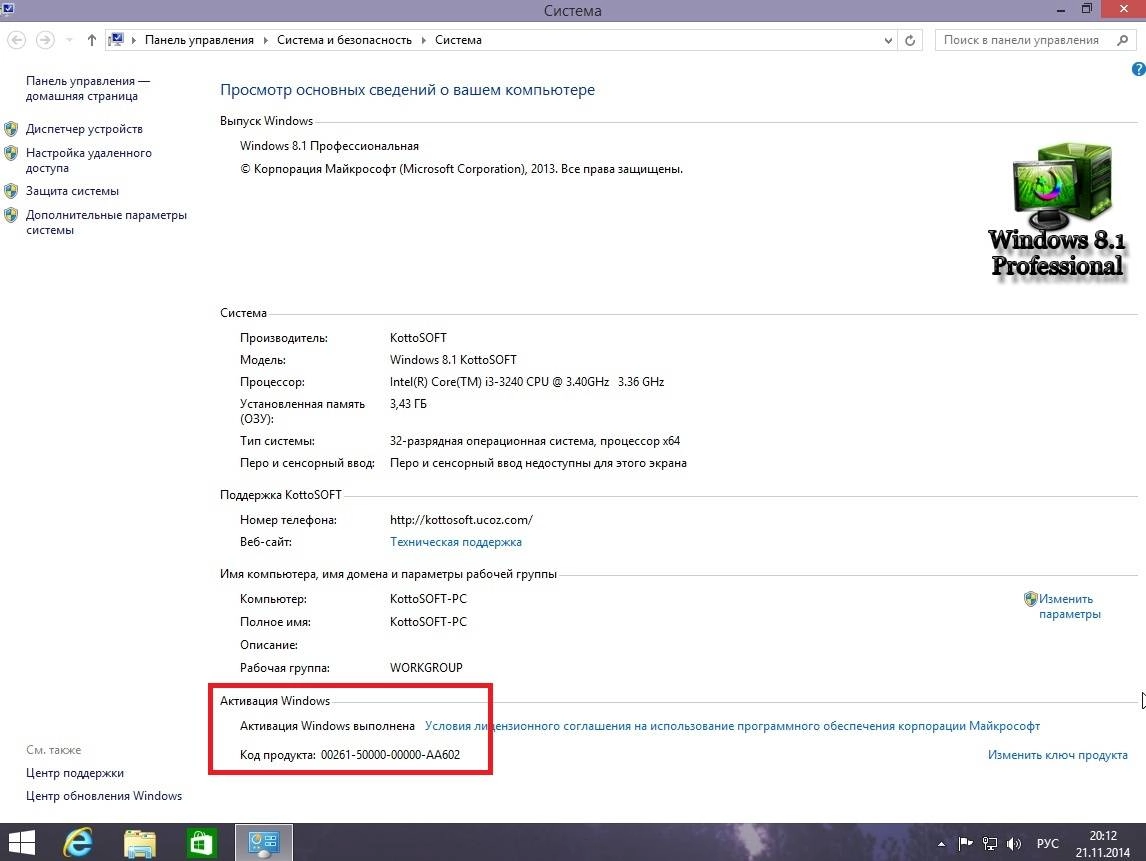
Task: Click shield icon beside Защита системы
Action: coord(11,191)
